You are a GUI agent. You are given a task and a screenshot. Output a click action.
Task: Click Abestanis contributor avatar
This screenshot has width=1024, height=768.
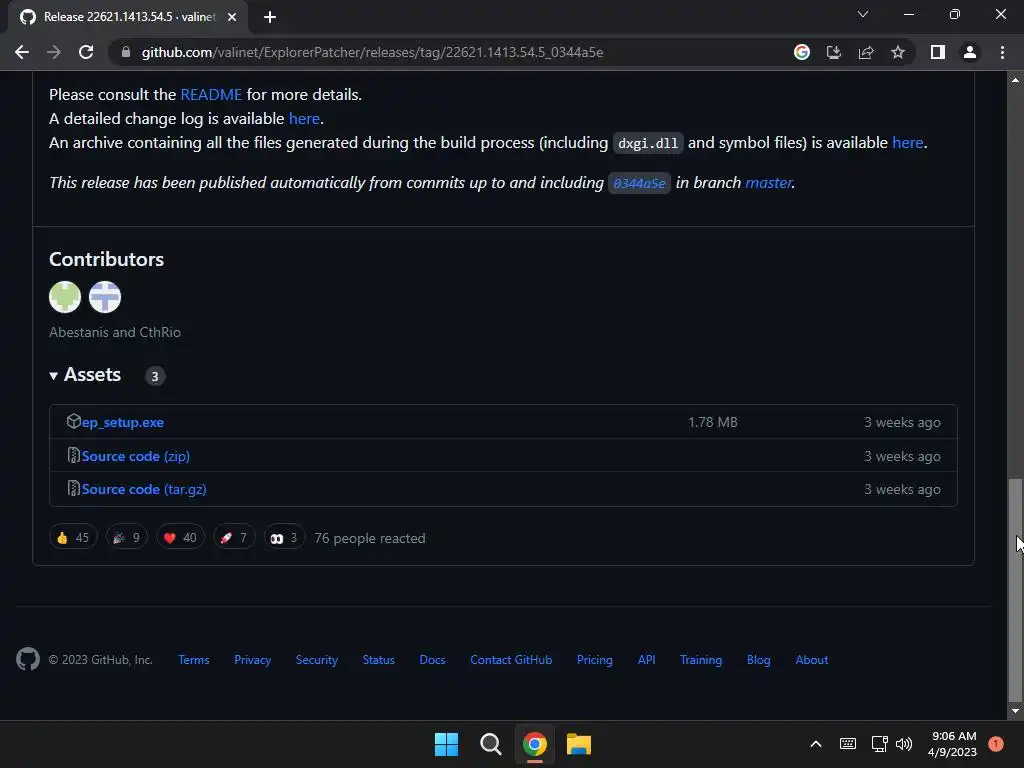(x=65, y=297)
